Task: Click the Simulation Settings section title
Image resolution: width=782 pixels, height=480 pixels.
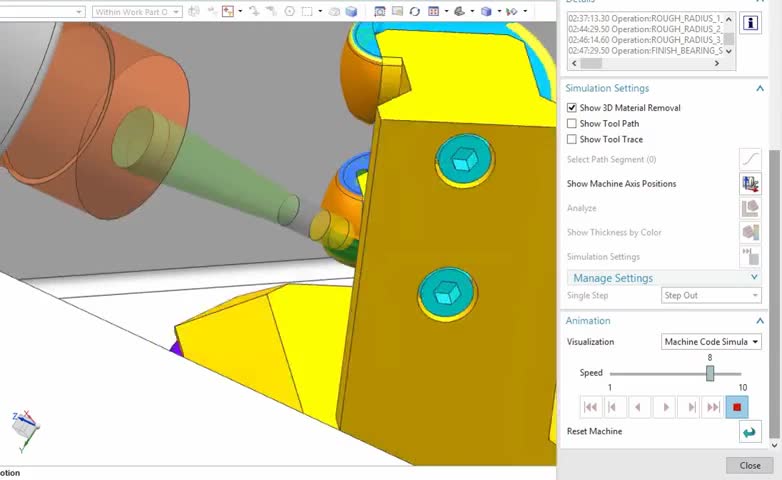Action: tap(607, 88)
